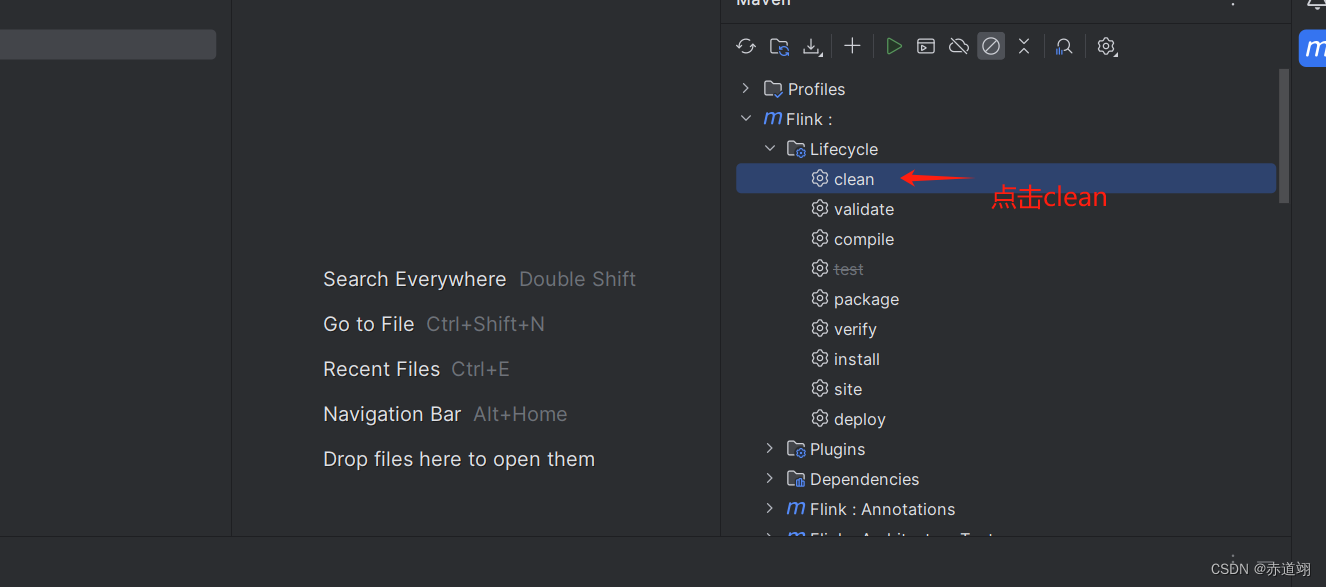Toggle skip tests mode in Maven toolbar
This screenshot has width=1326, height=587.
991,46
